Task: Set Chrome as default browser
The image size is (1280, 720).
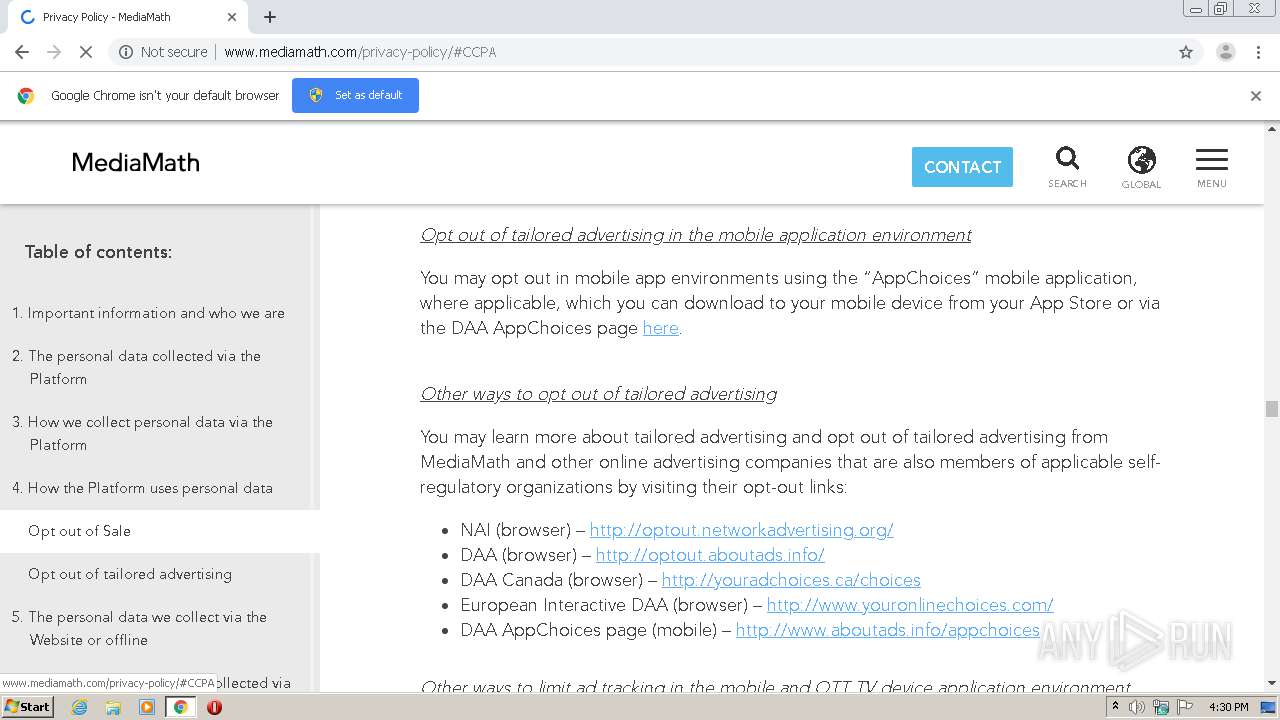Action: [355, 95]
